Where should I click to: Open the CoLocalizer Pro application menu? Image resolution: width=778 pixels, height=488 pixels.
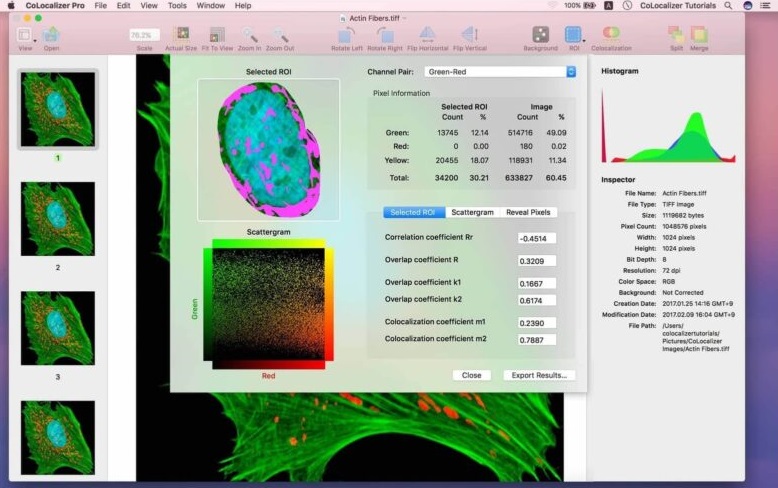(55, 5)
